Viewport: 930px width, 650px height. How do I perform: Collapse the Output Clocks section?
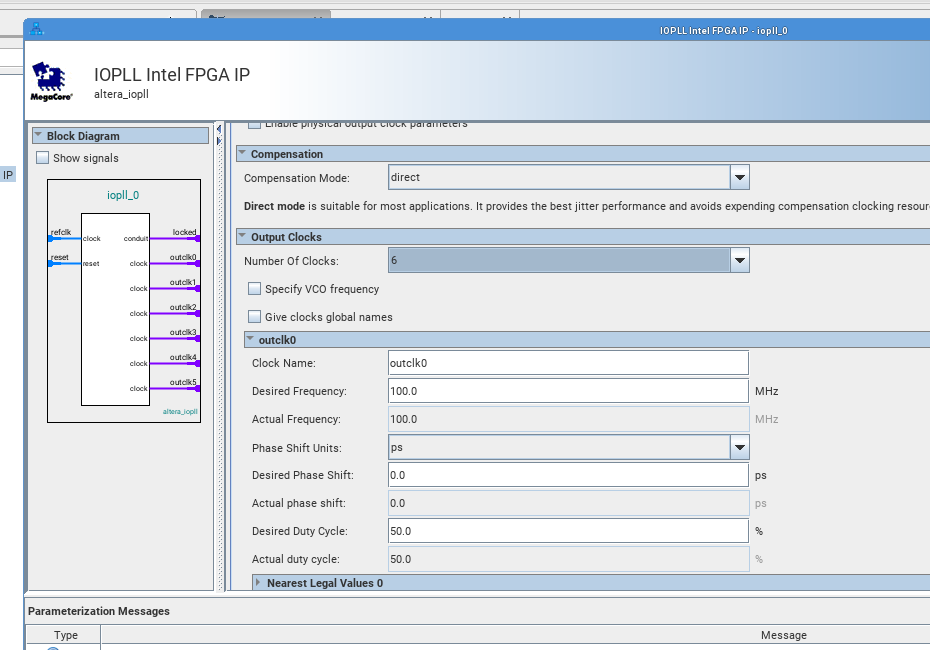click(x=243, y=237)
